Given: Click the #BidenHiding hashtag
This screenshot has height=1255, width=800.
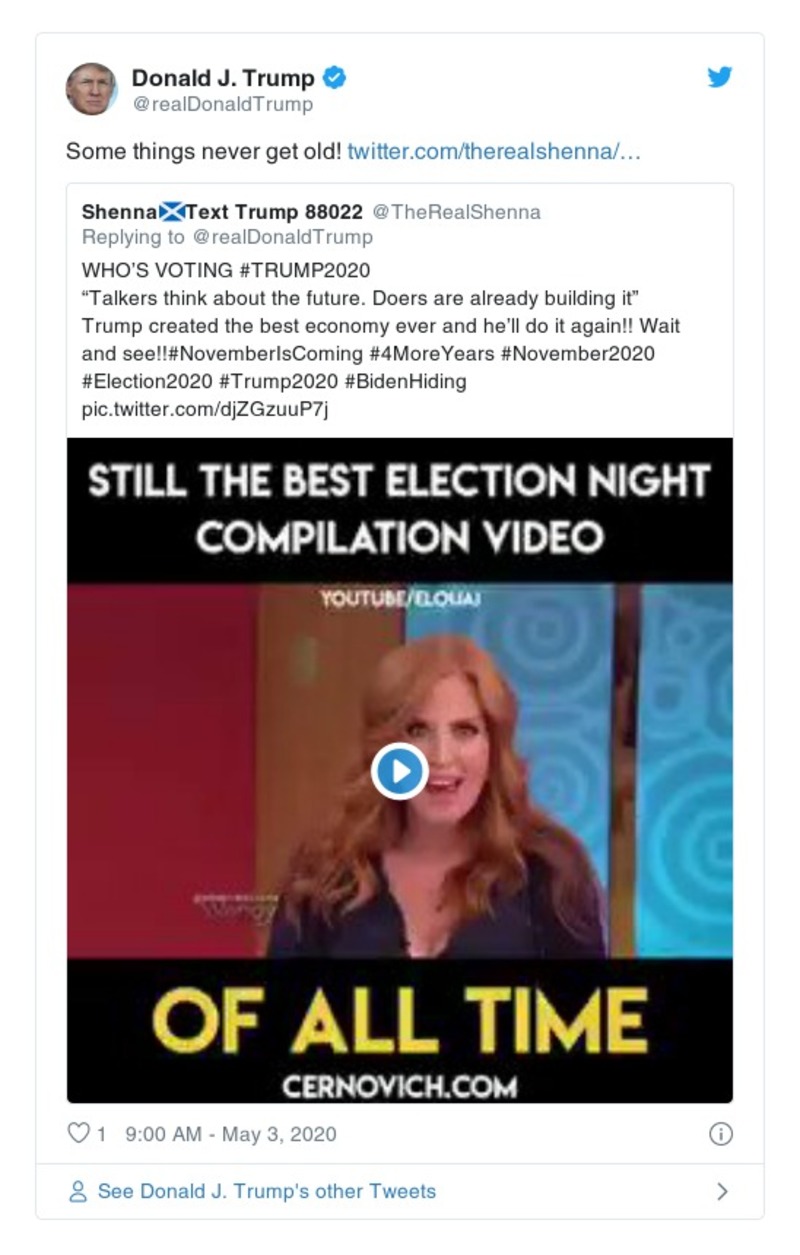Looking at the screenshot, I should tap(406, 382).
